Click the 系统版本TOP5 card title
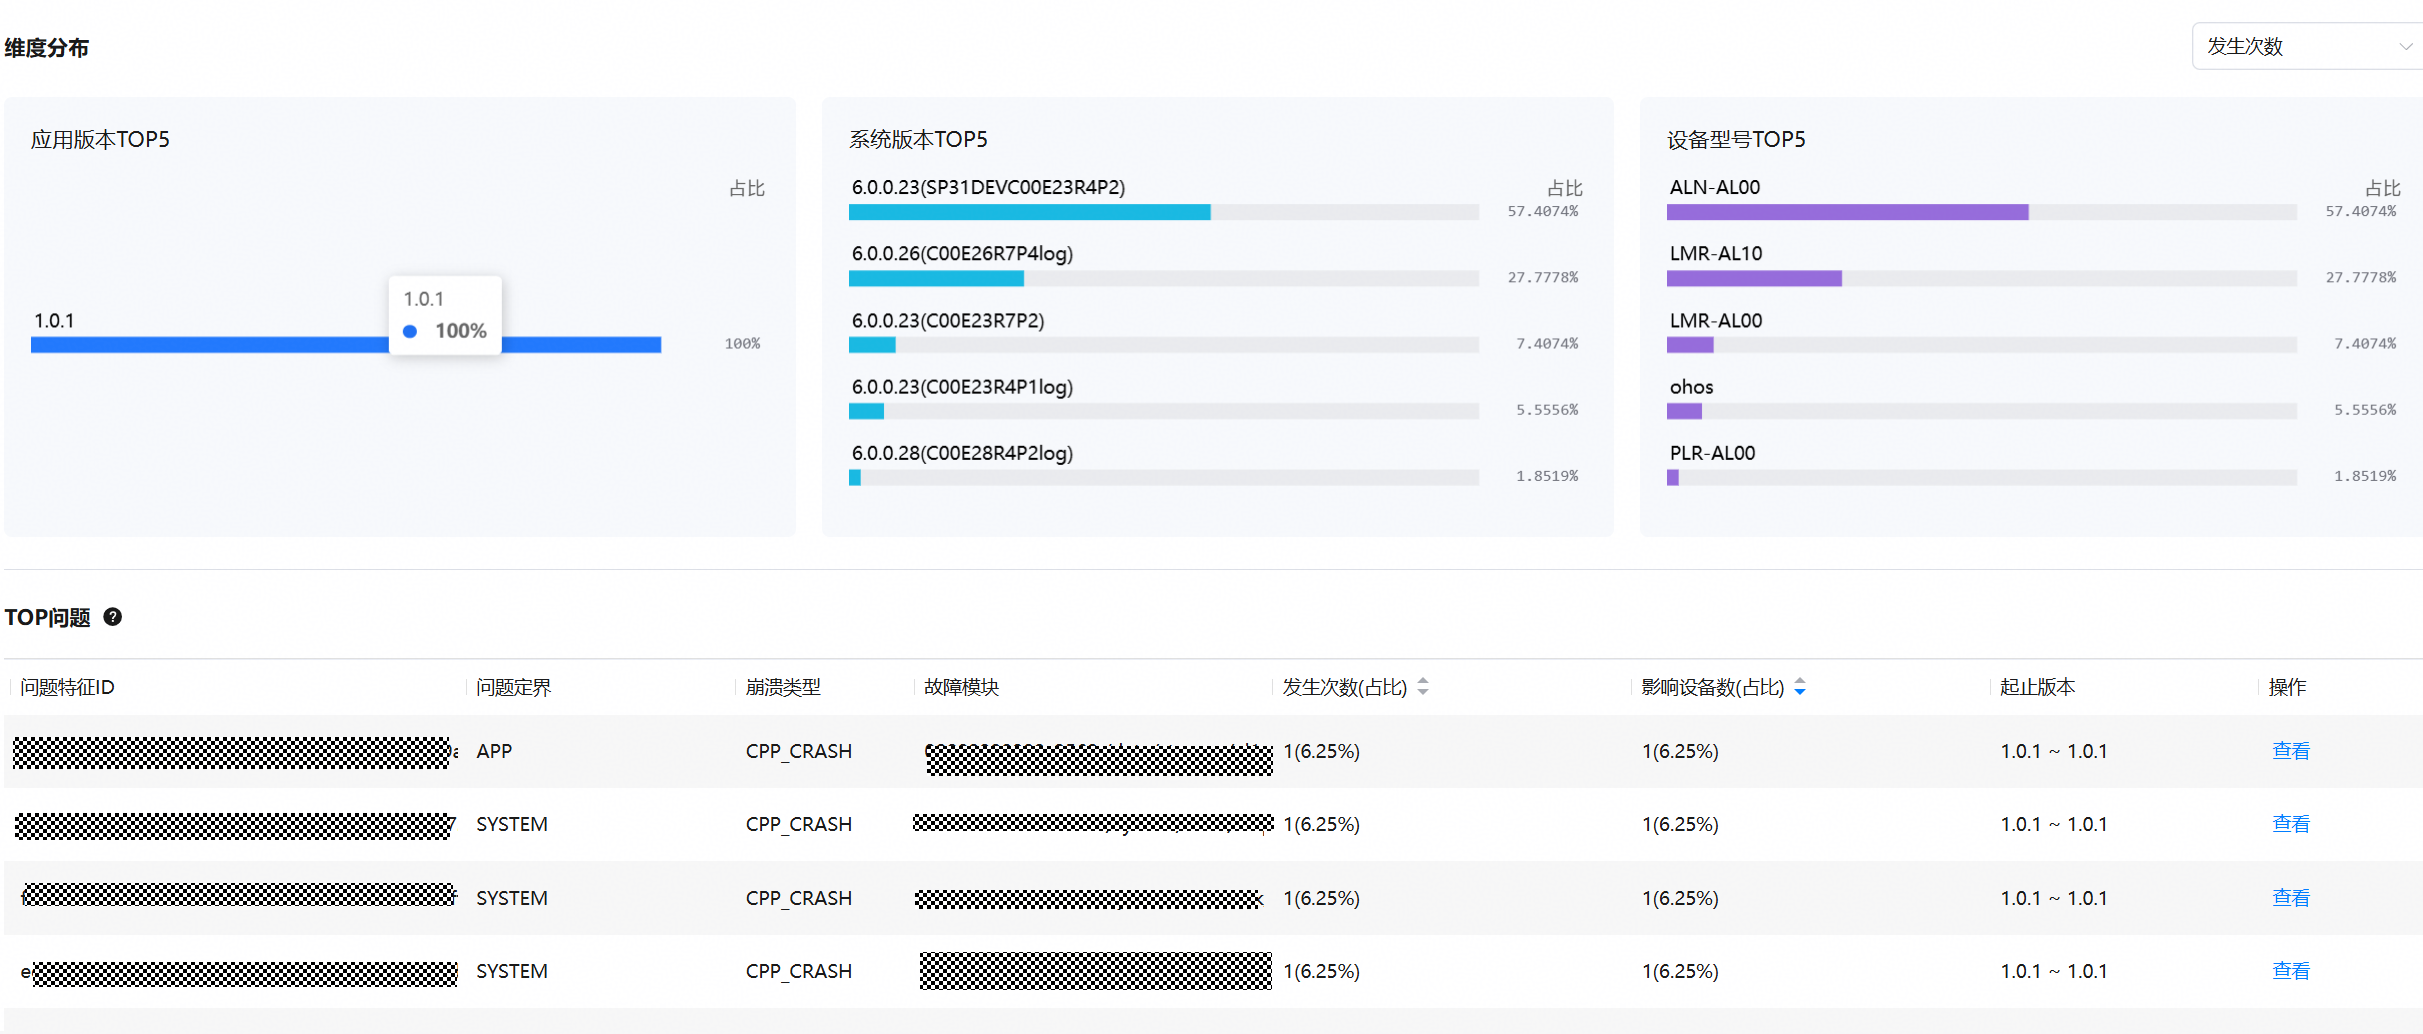 click(918, 139)
